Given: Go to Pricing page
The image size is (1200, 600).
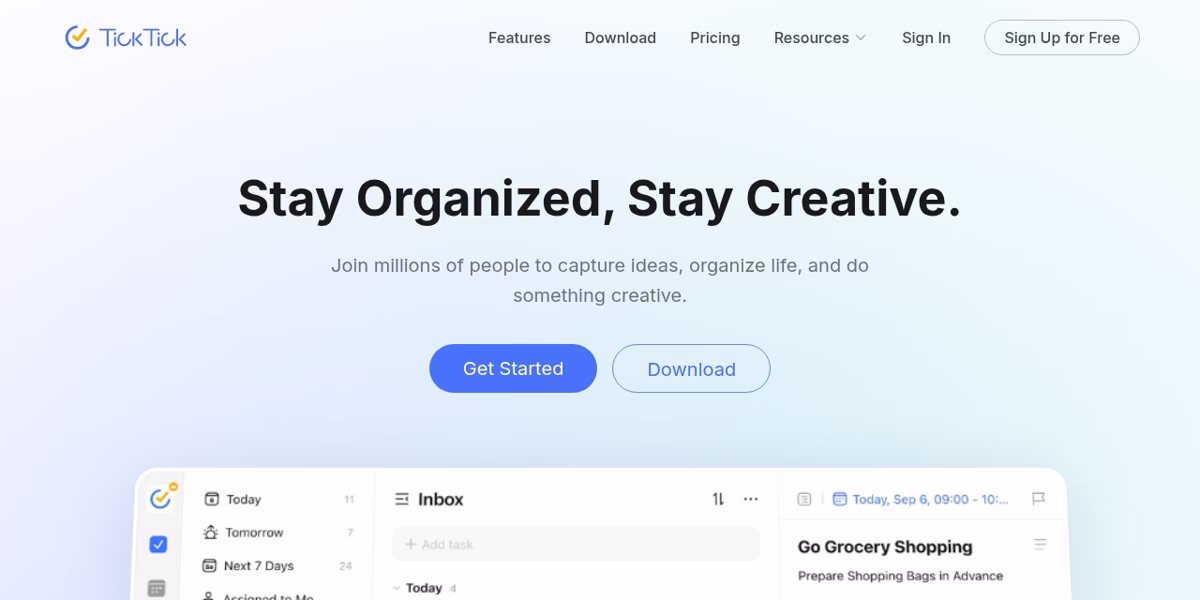Looking at the screenshot, I should tap(715, 38).
